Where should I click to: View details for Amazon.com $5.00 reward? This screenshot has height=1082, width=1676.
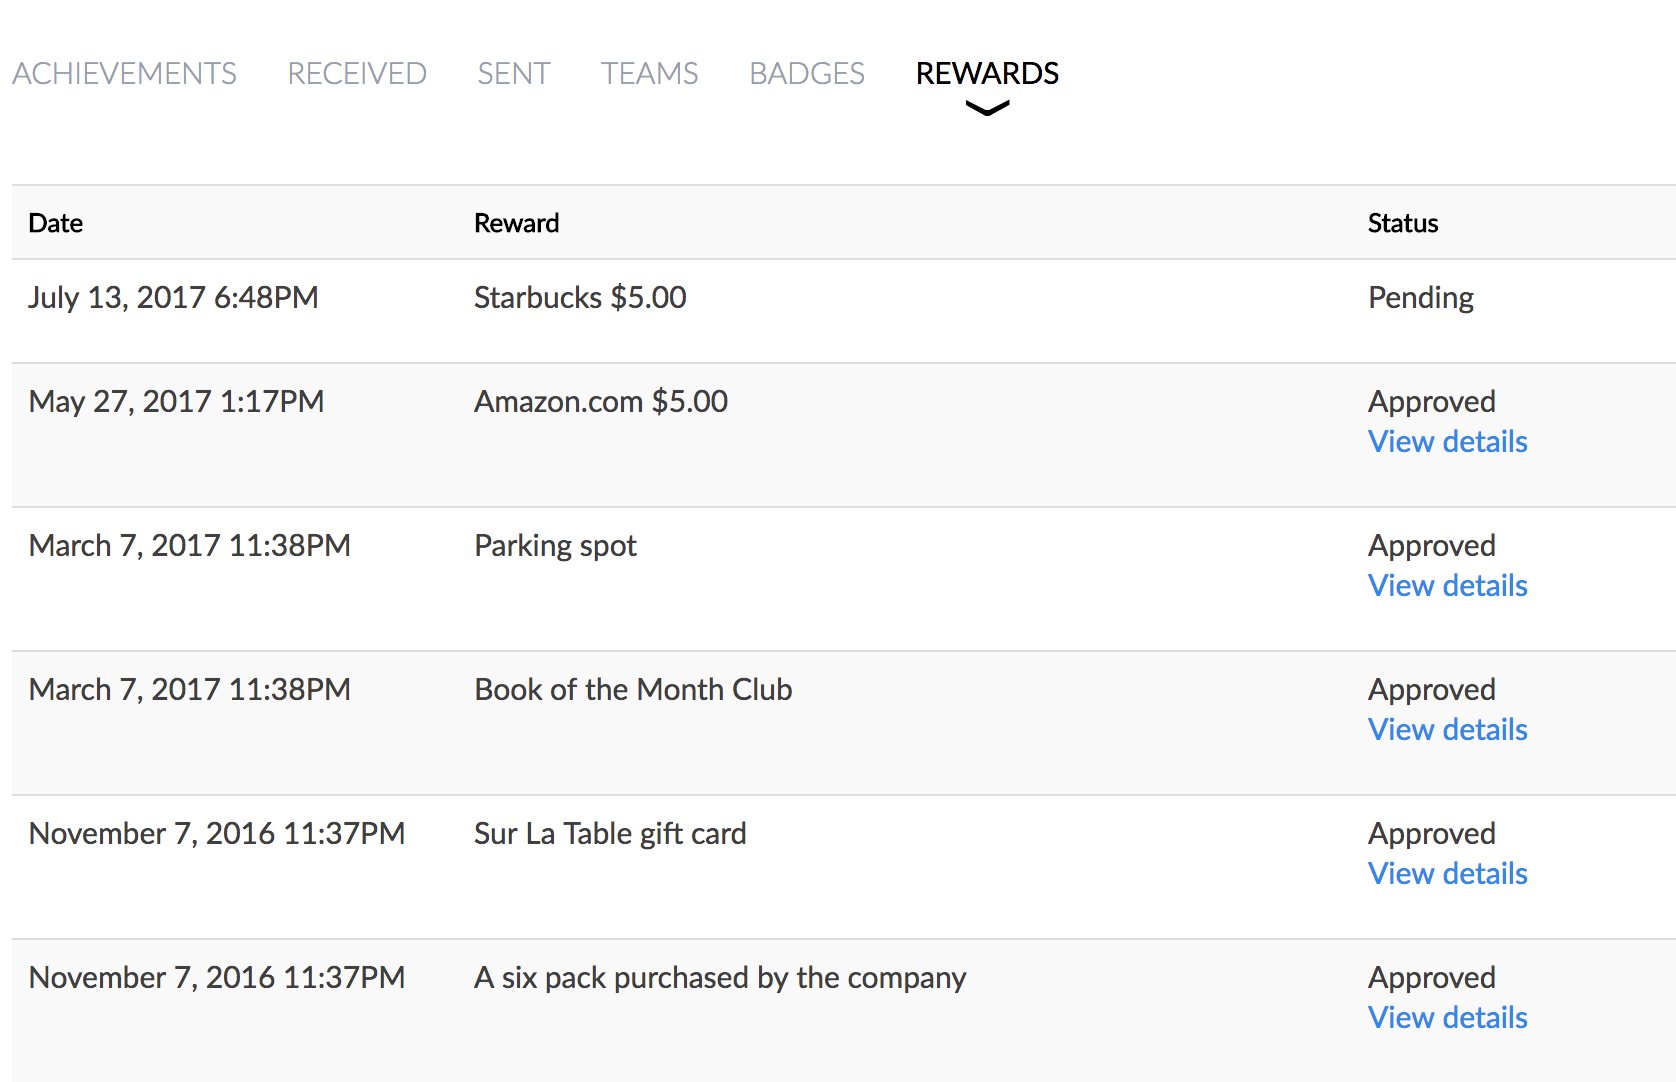point(1446,441)
